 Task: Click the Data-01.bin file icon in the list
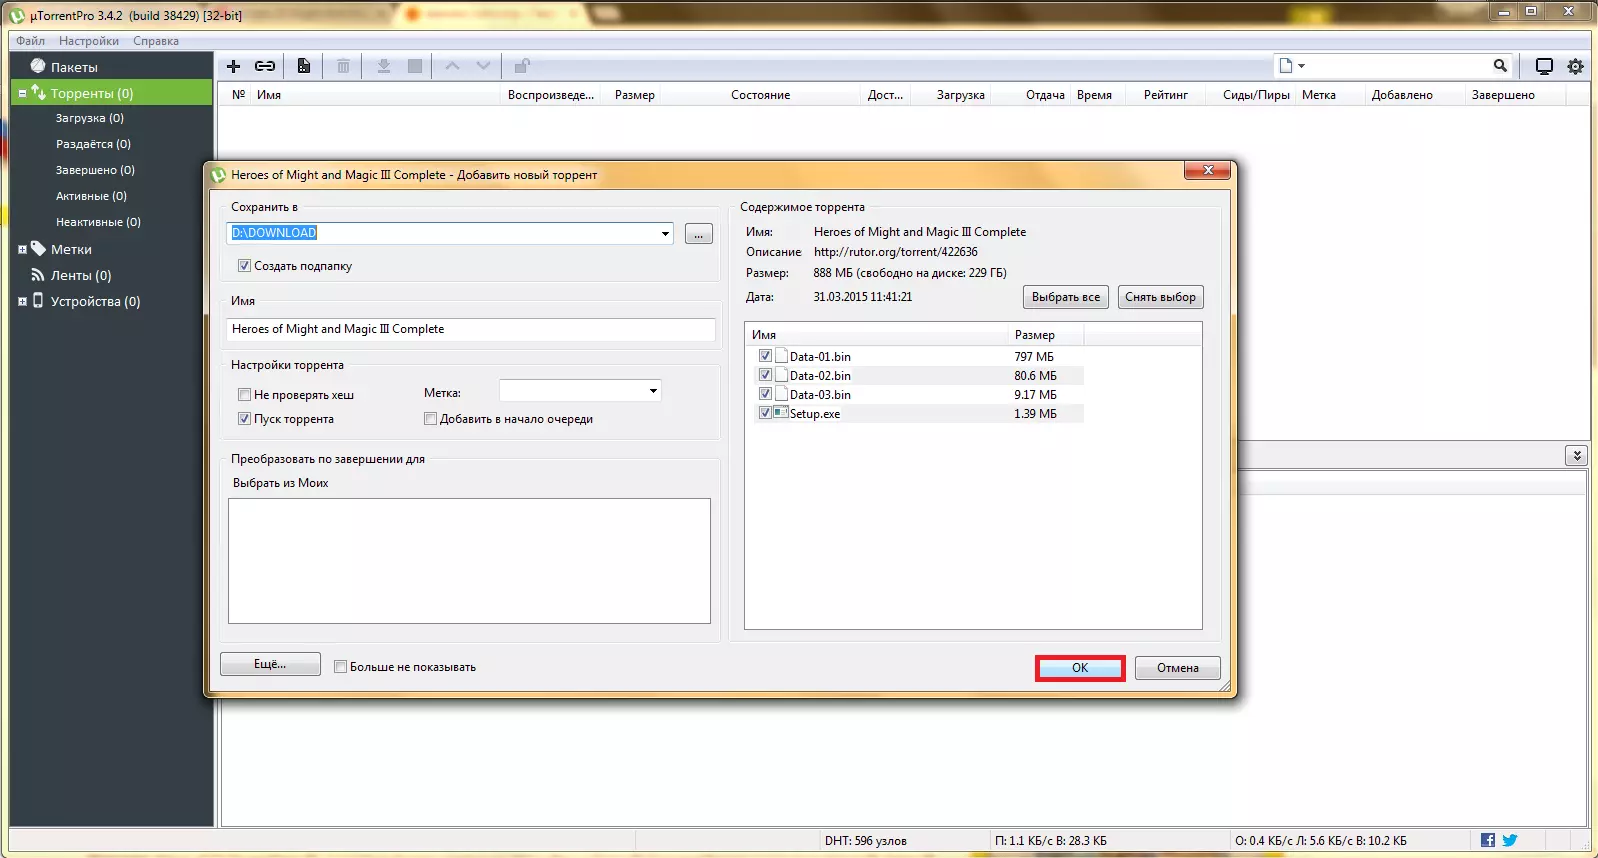pyautogui.click(x=781, y=356)
